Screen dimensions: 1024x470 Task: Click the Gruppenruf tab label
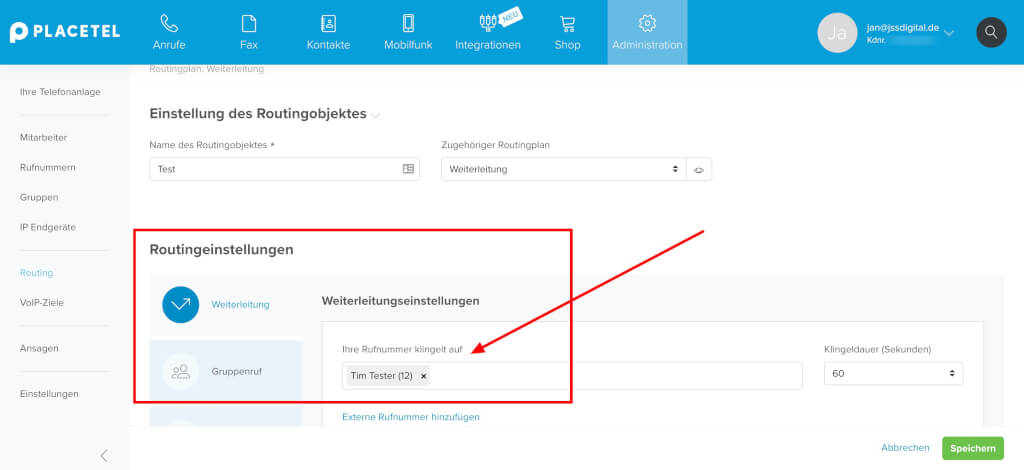[236, 371]
